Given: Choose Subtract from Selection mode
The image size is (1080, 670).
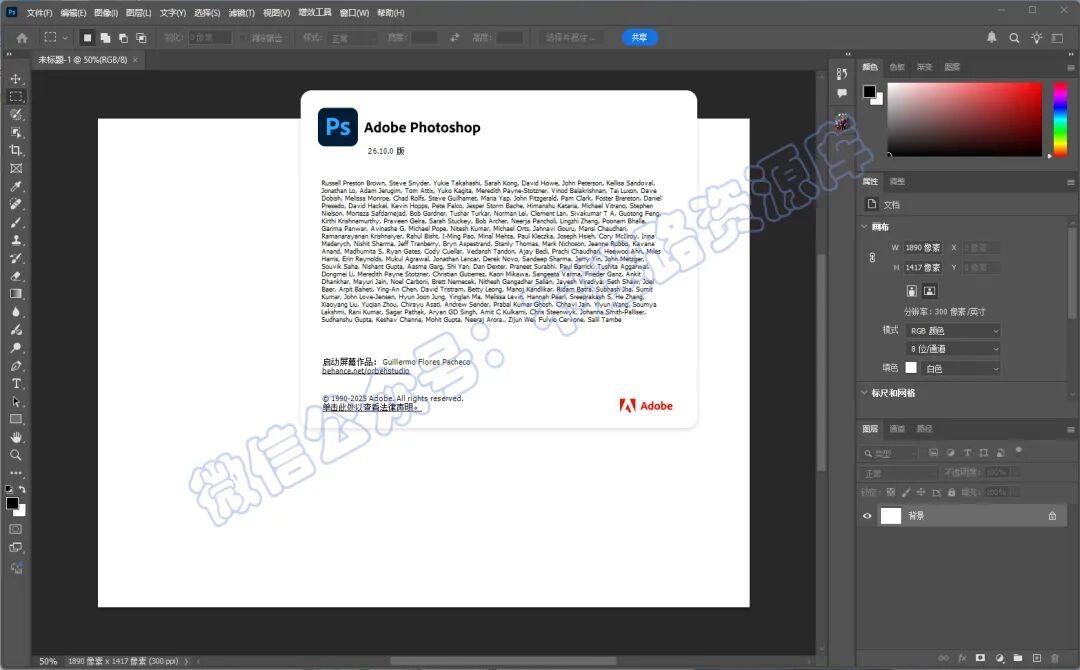Looking at the screenshot, I should point(123,38).
